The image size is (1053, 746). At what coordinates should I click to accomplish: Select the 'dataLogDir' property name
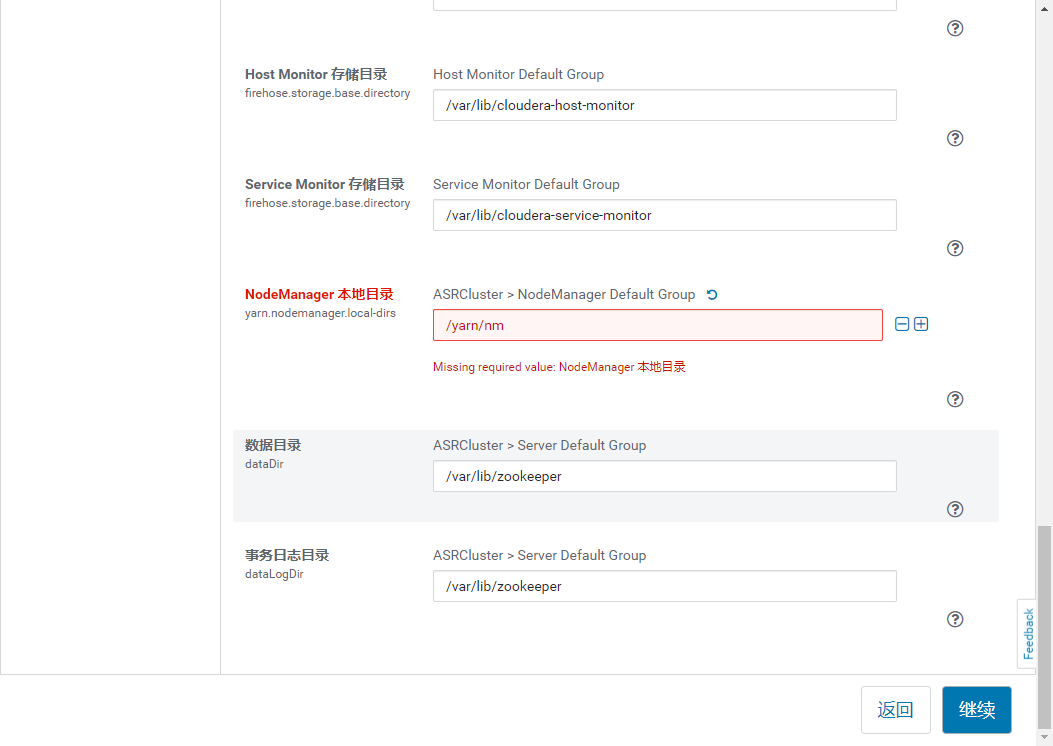[274, 574]
